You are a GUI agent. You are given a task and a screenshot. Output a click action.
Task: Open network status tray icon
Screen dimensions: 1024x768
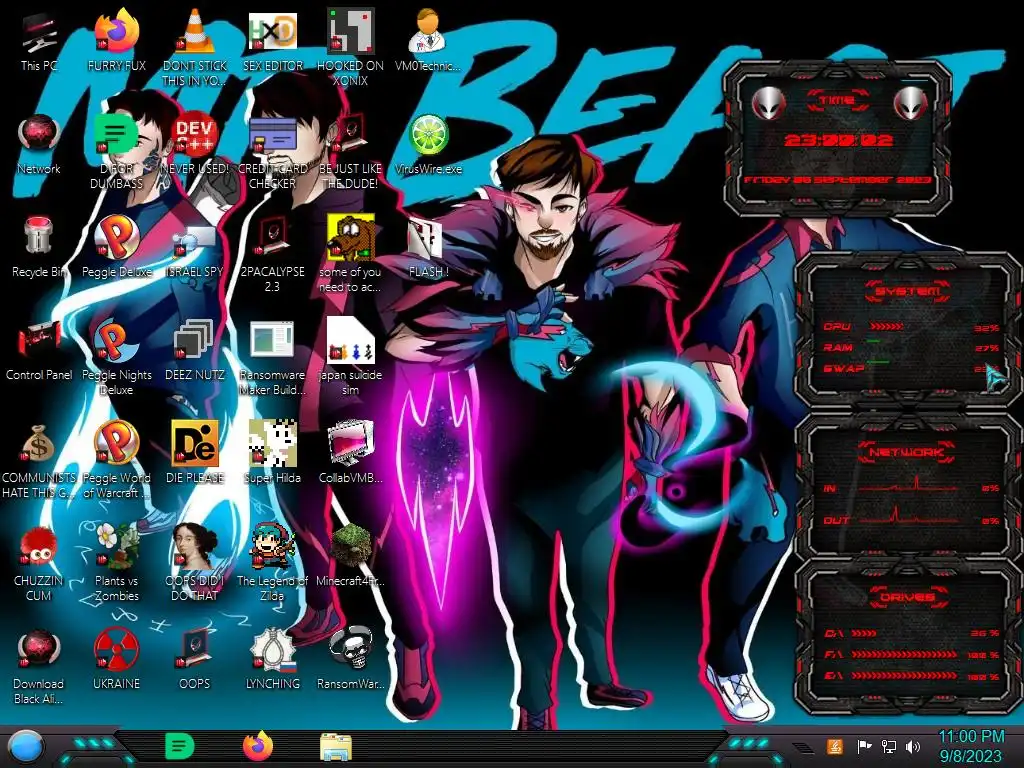[x=888, y=746]
